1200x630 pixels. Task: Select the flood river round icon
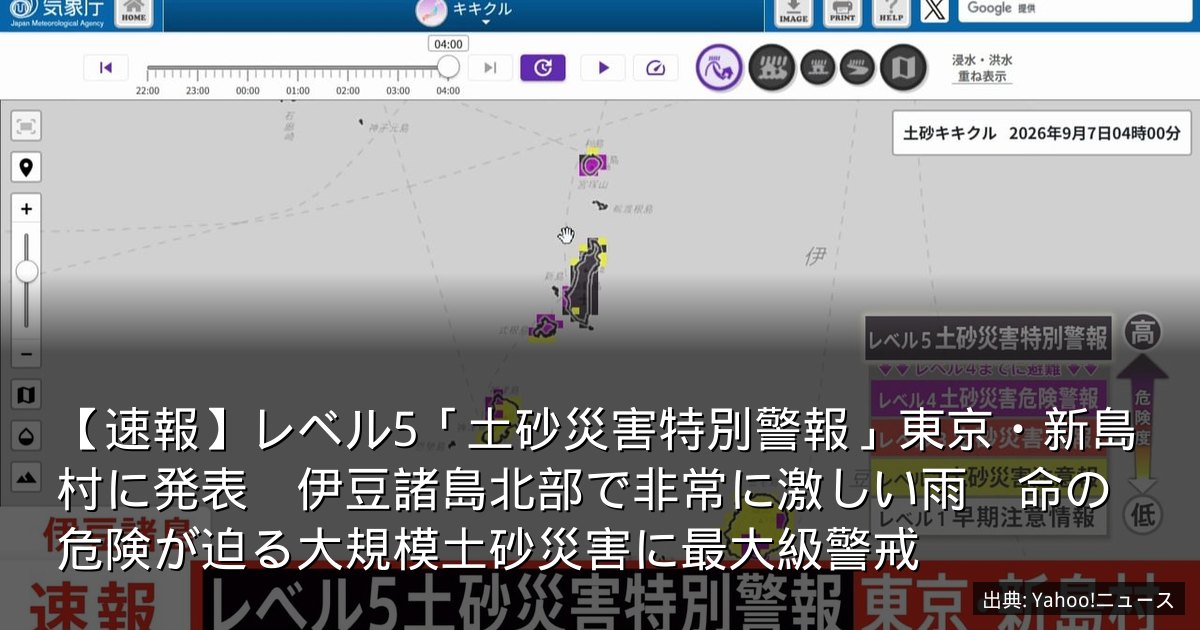point(857,68)
